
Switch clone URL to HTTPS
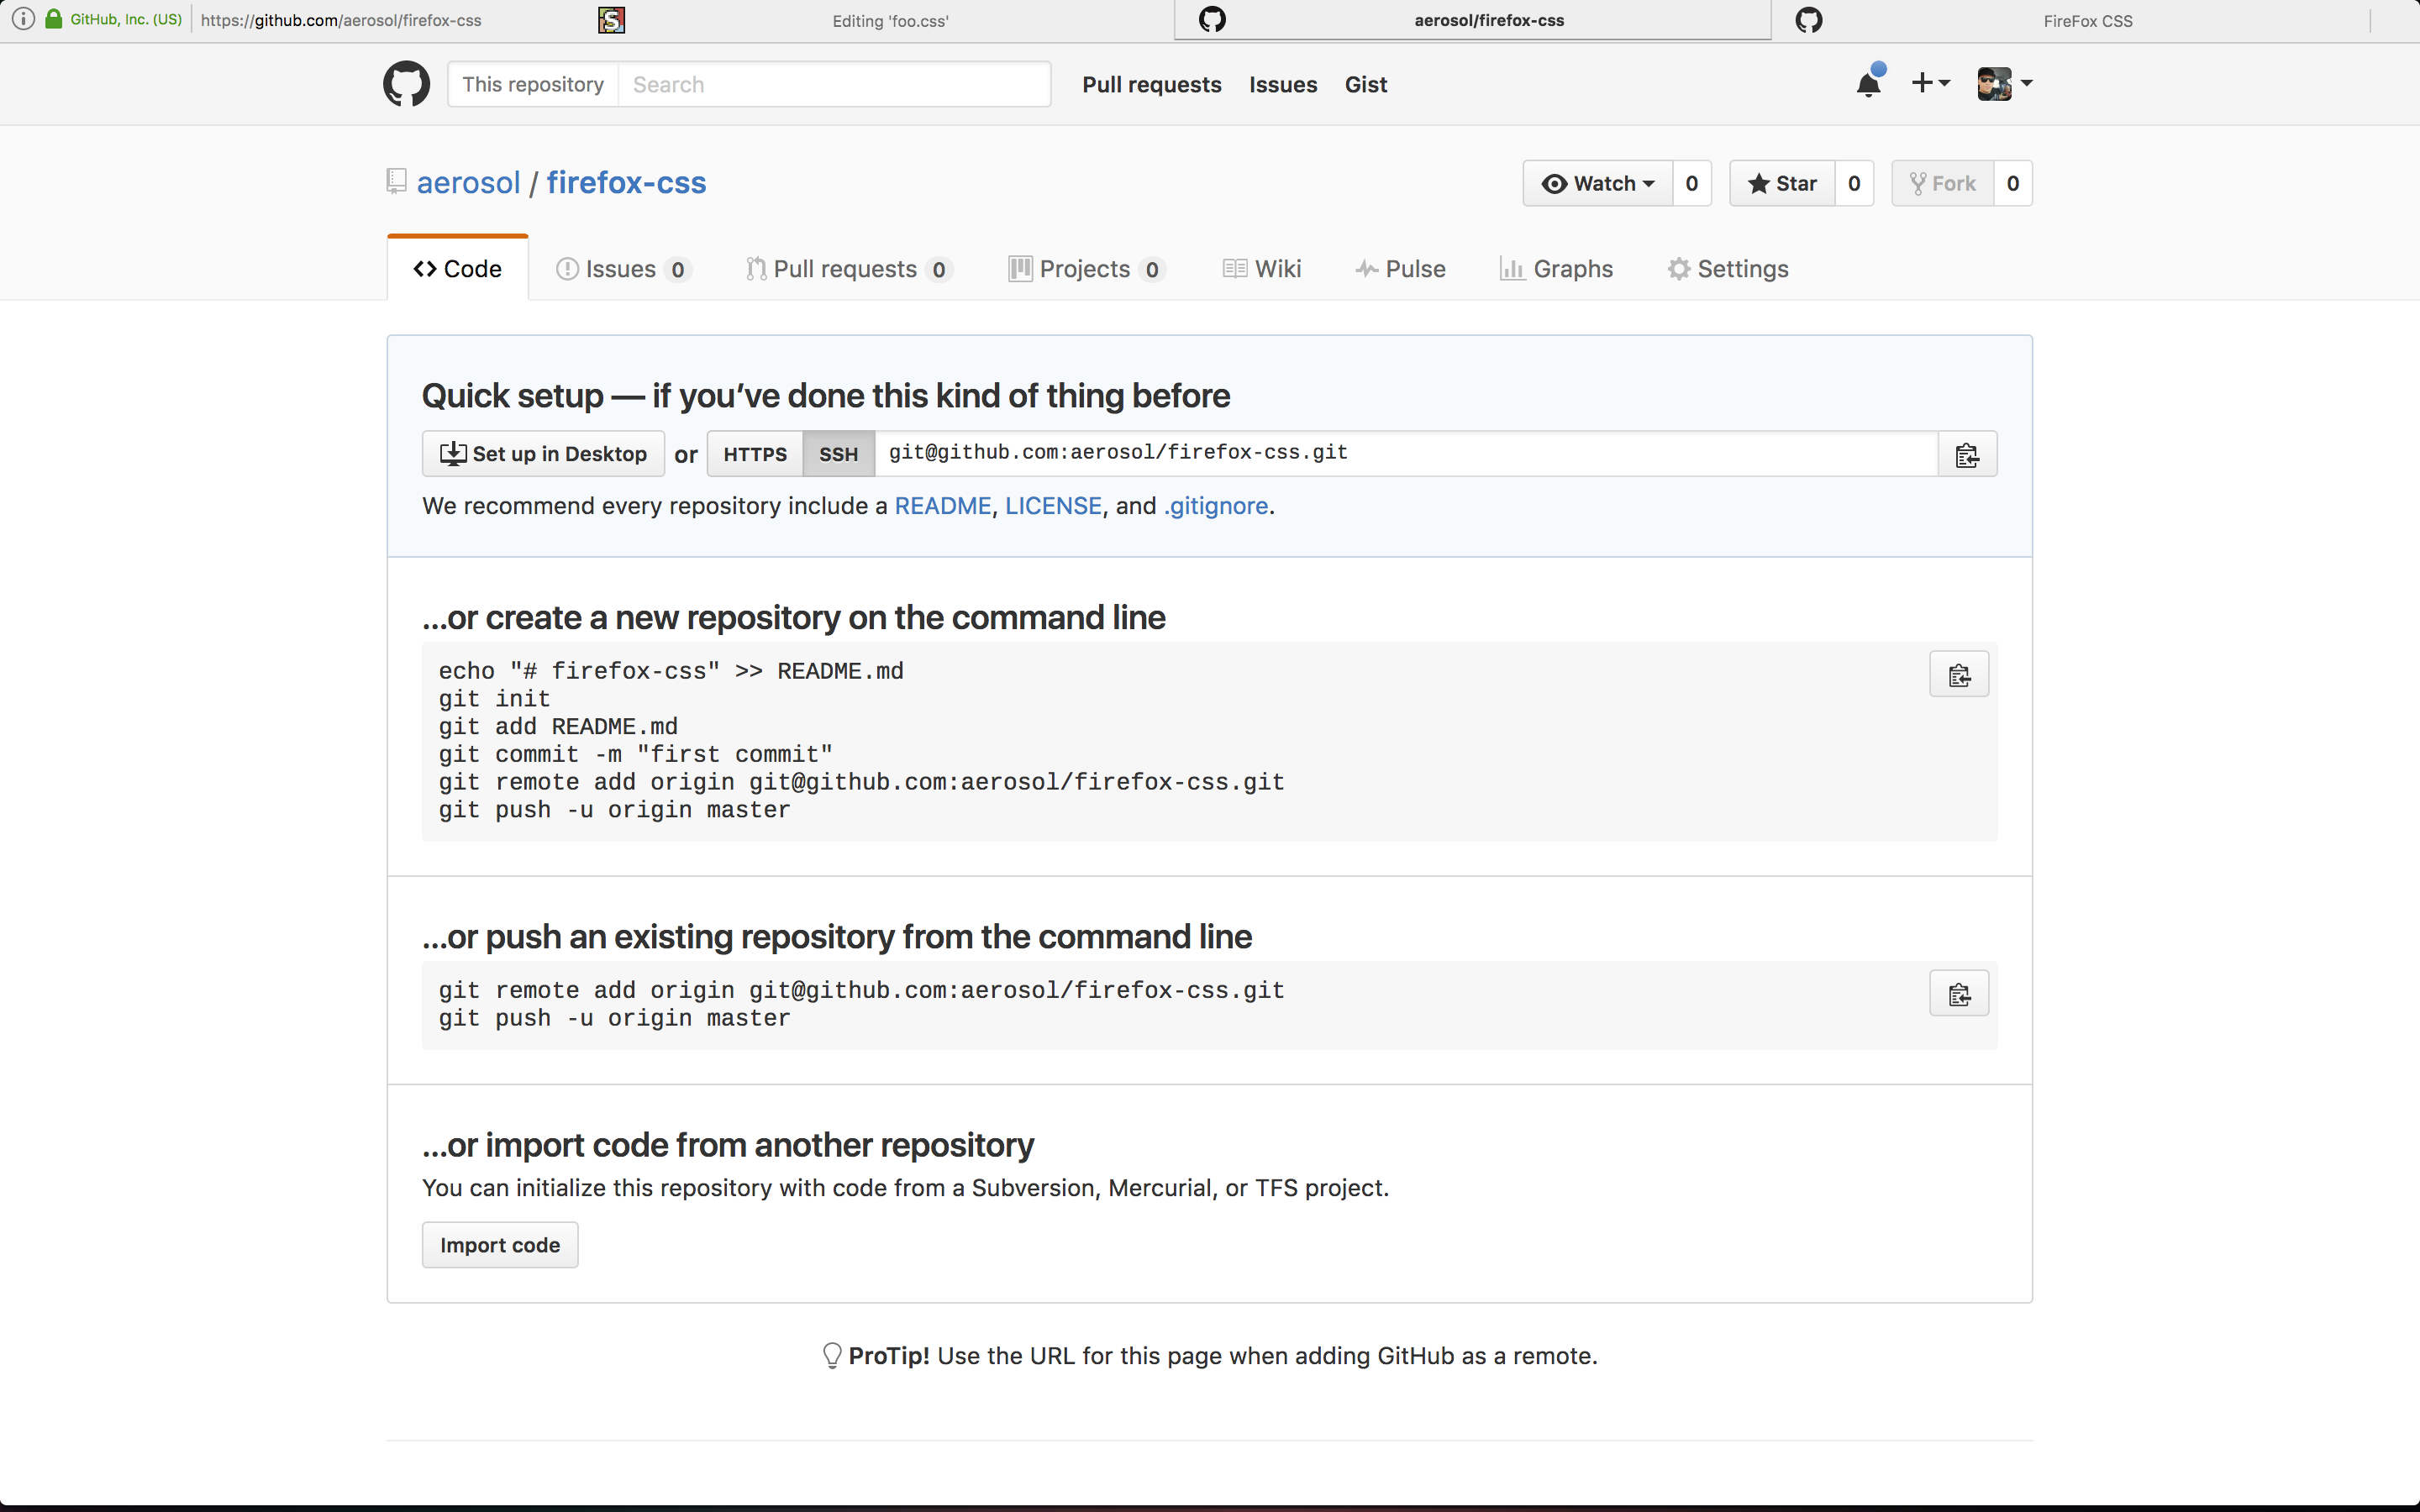tap(755, 455)
